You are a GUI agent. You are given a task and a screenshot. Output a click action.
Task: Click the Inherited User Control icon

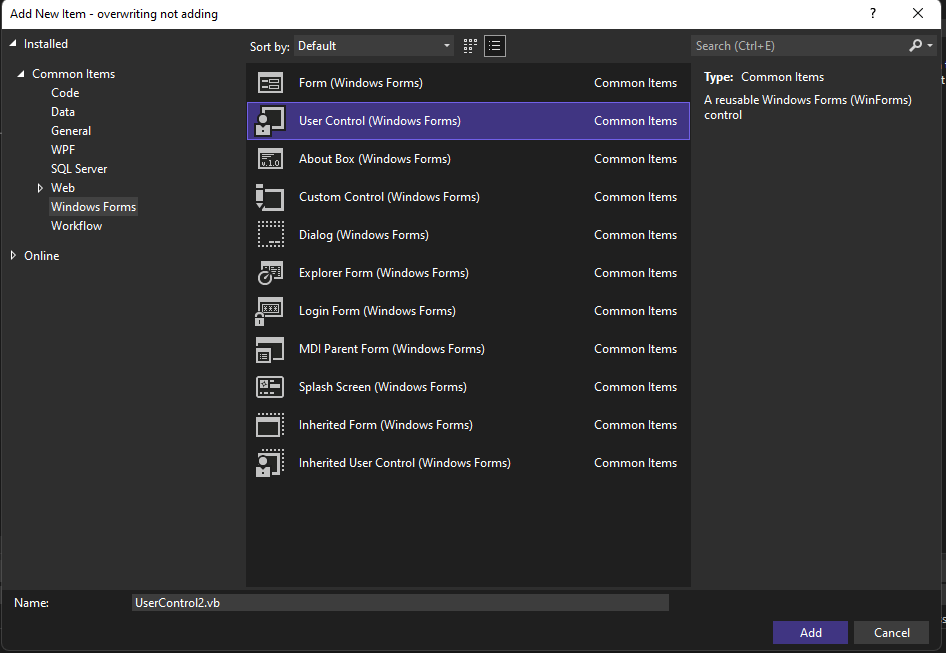click(x=270, y=462)
